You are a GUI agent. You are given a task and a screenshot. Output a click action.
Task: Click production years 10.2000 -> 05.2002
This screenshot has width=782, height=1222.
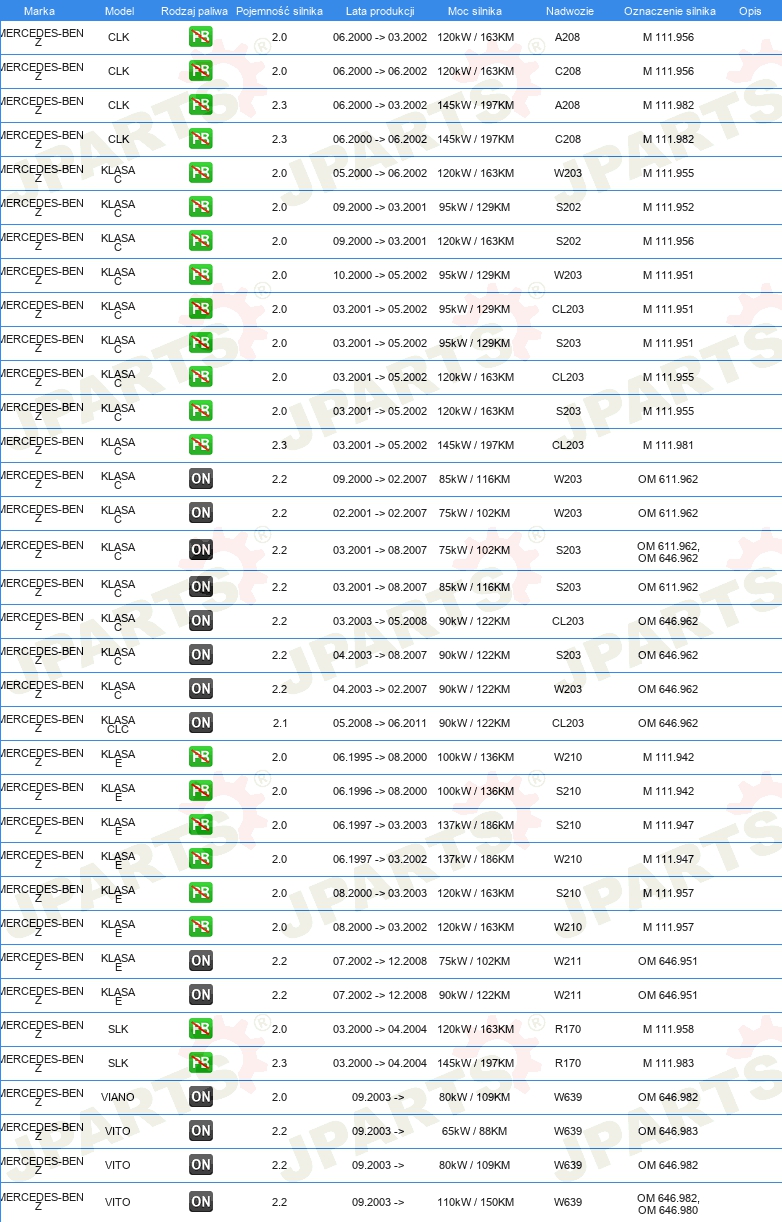coord(380,275)
